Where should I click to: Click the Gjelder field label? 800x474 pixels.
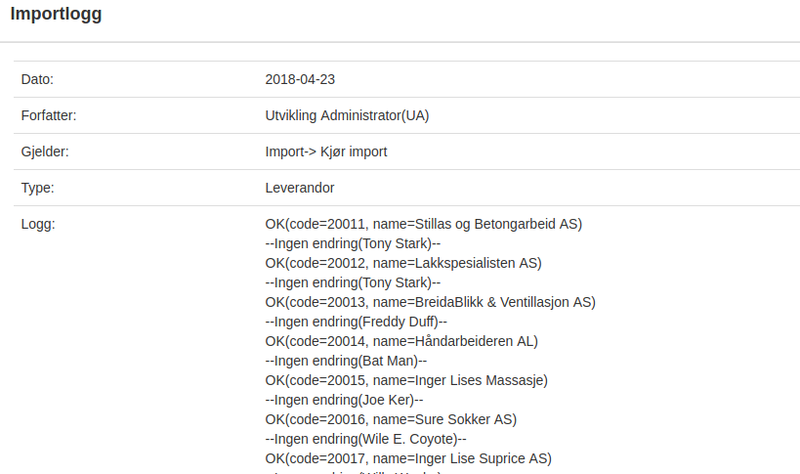45,152
